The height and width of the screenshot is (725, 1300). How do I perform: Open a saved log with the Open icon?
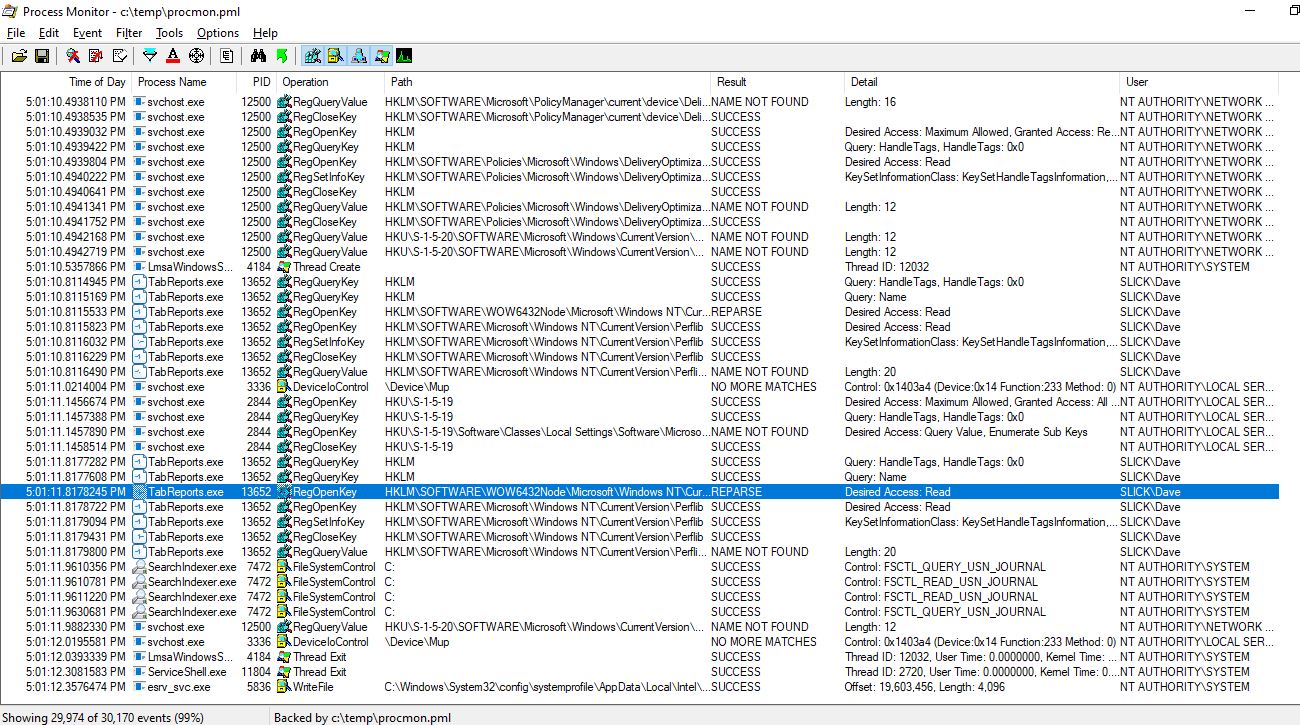pos(19,56)
